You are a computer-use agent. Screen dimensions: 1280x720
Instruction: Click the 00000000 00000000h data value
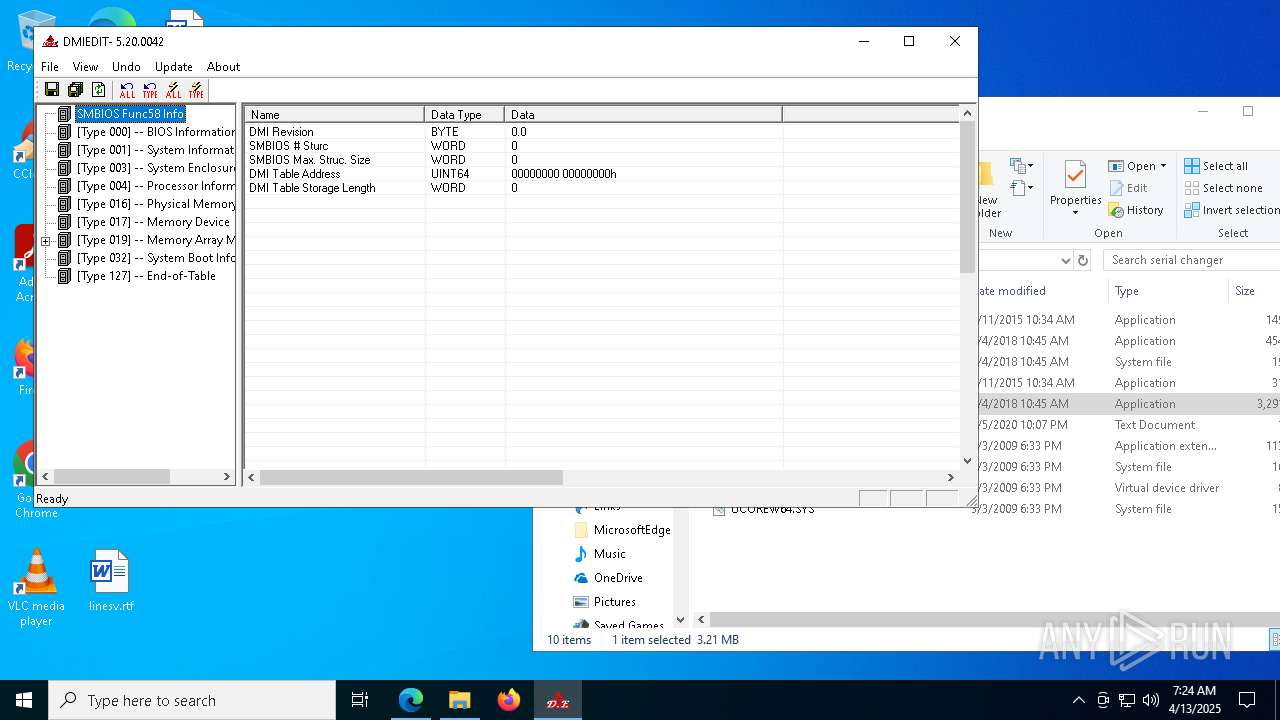coord(564,174)
